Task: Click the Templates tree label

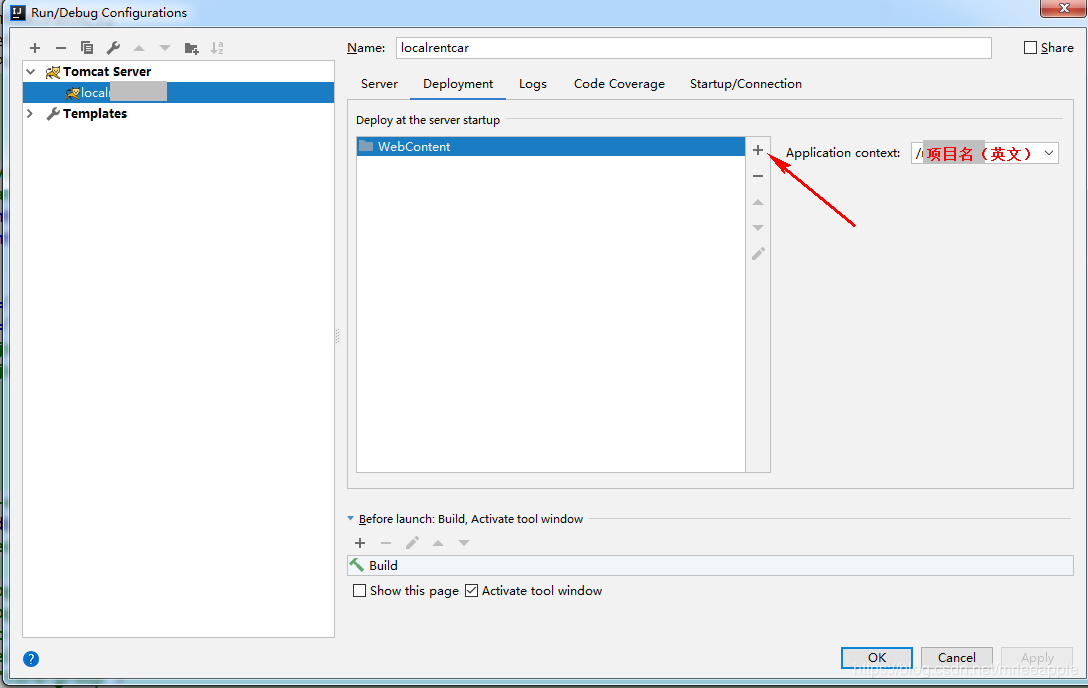Action: 95,114
